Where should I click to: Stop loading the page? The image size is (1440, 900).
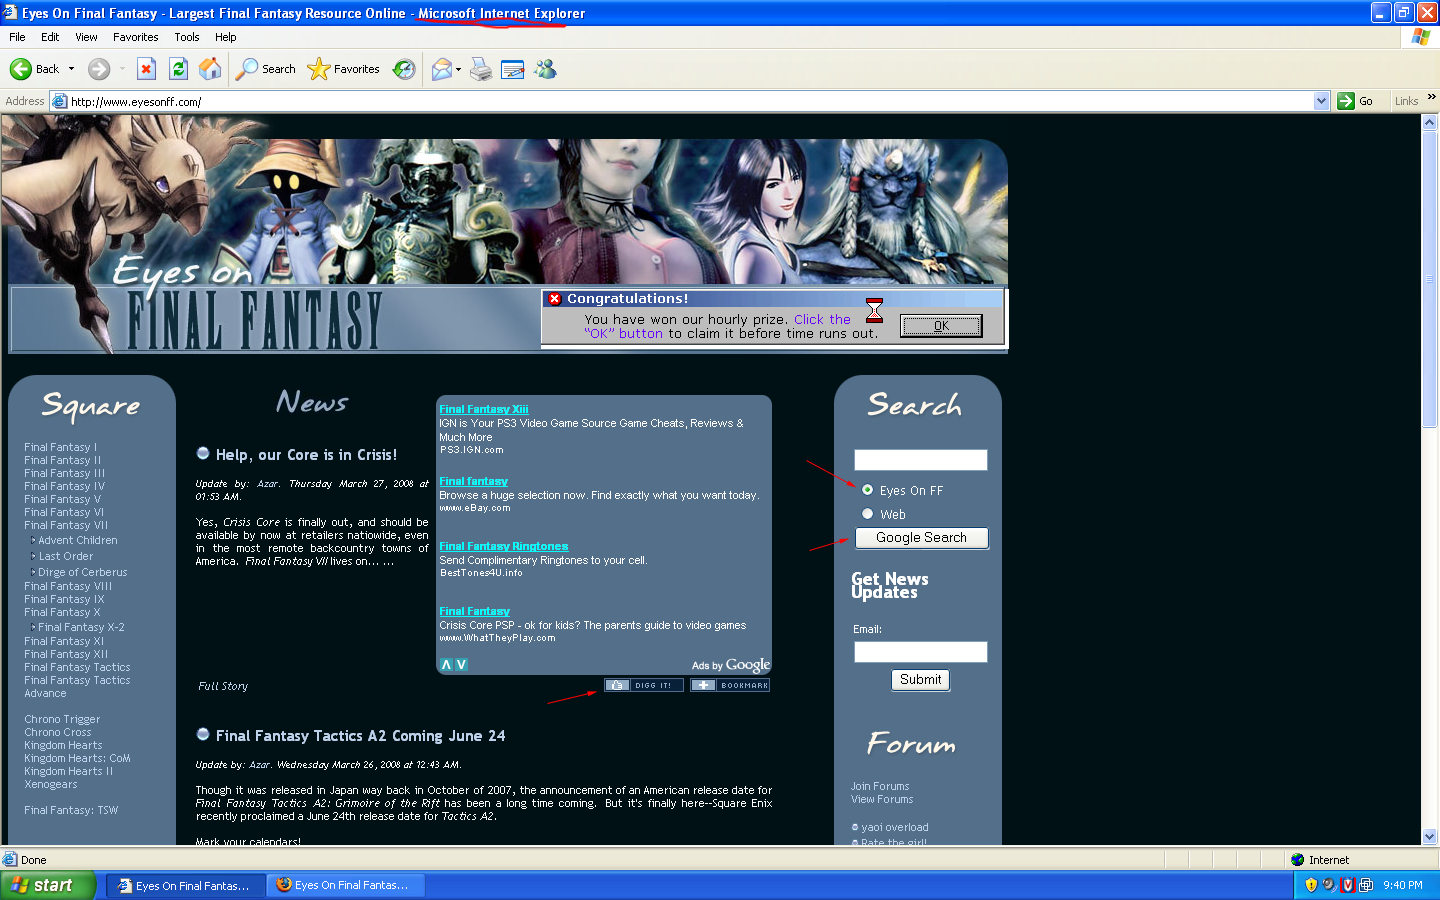point(146,69)
